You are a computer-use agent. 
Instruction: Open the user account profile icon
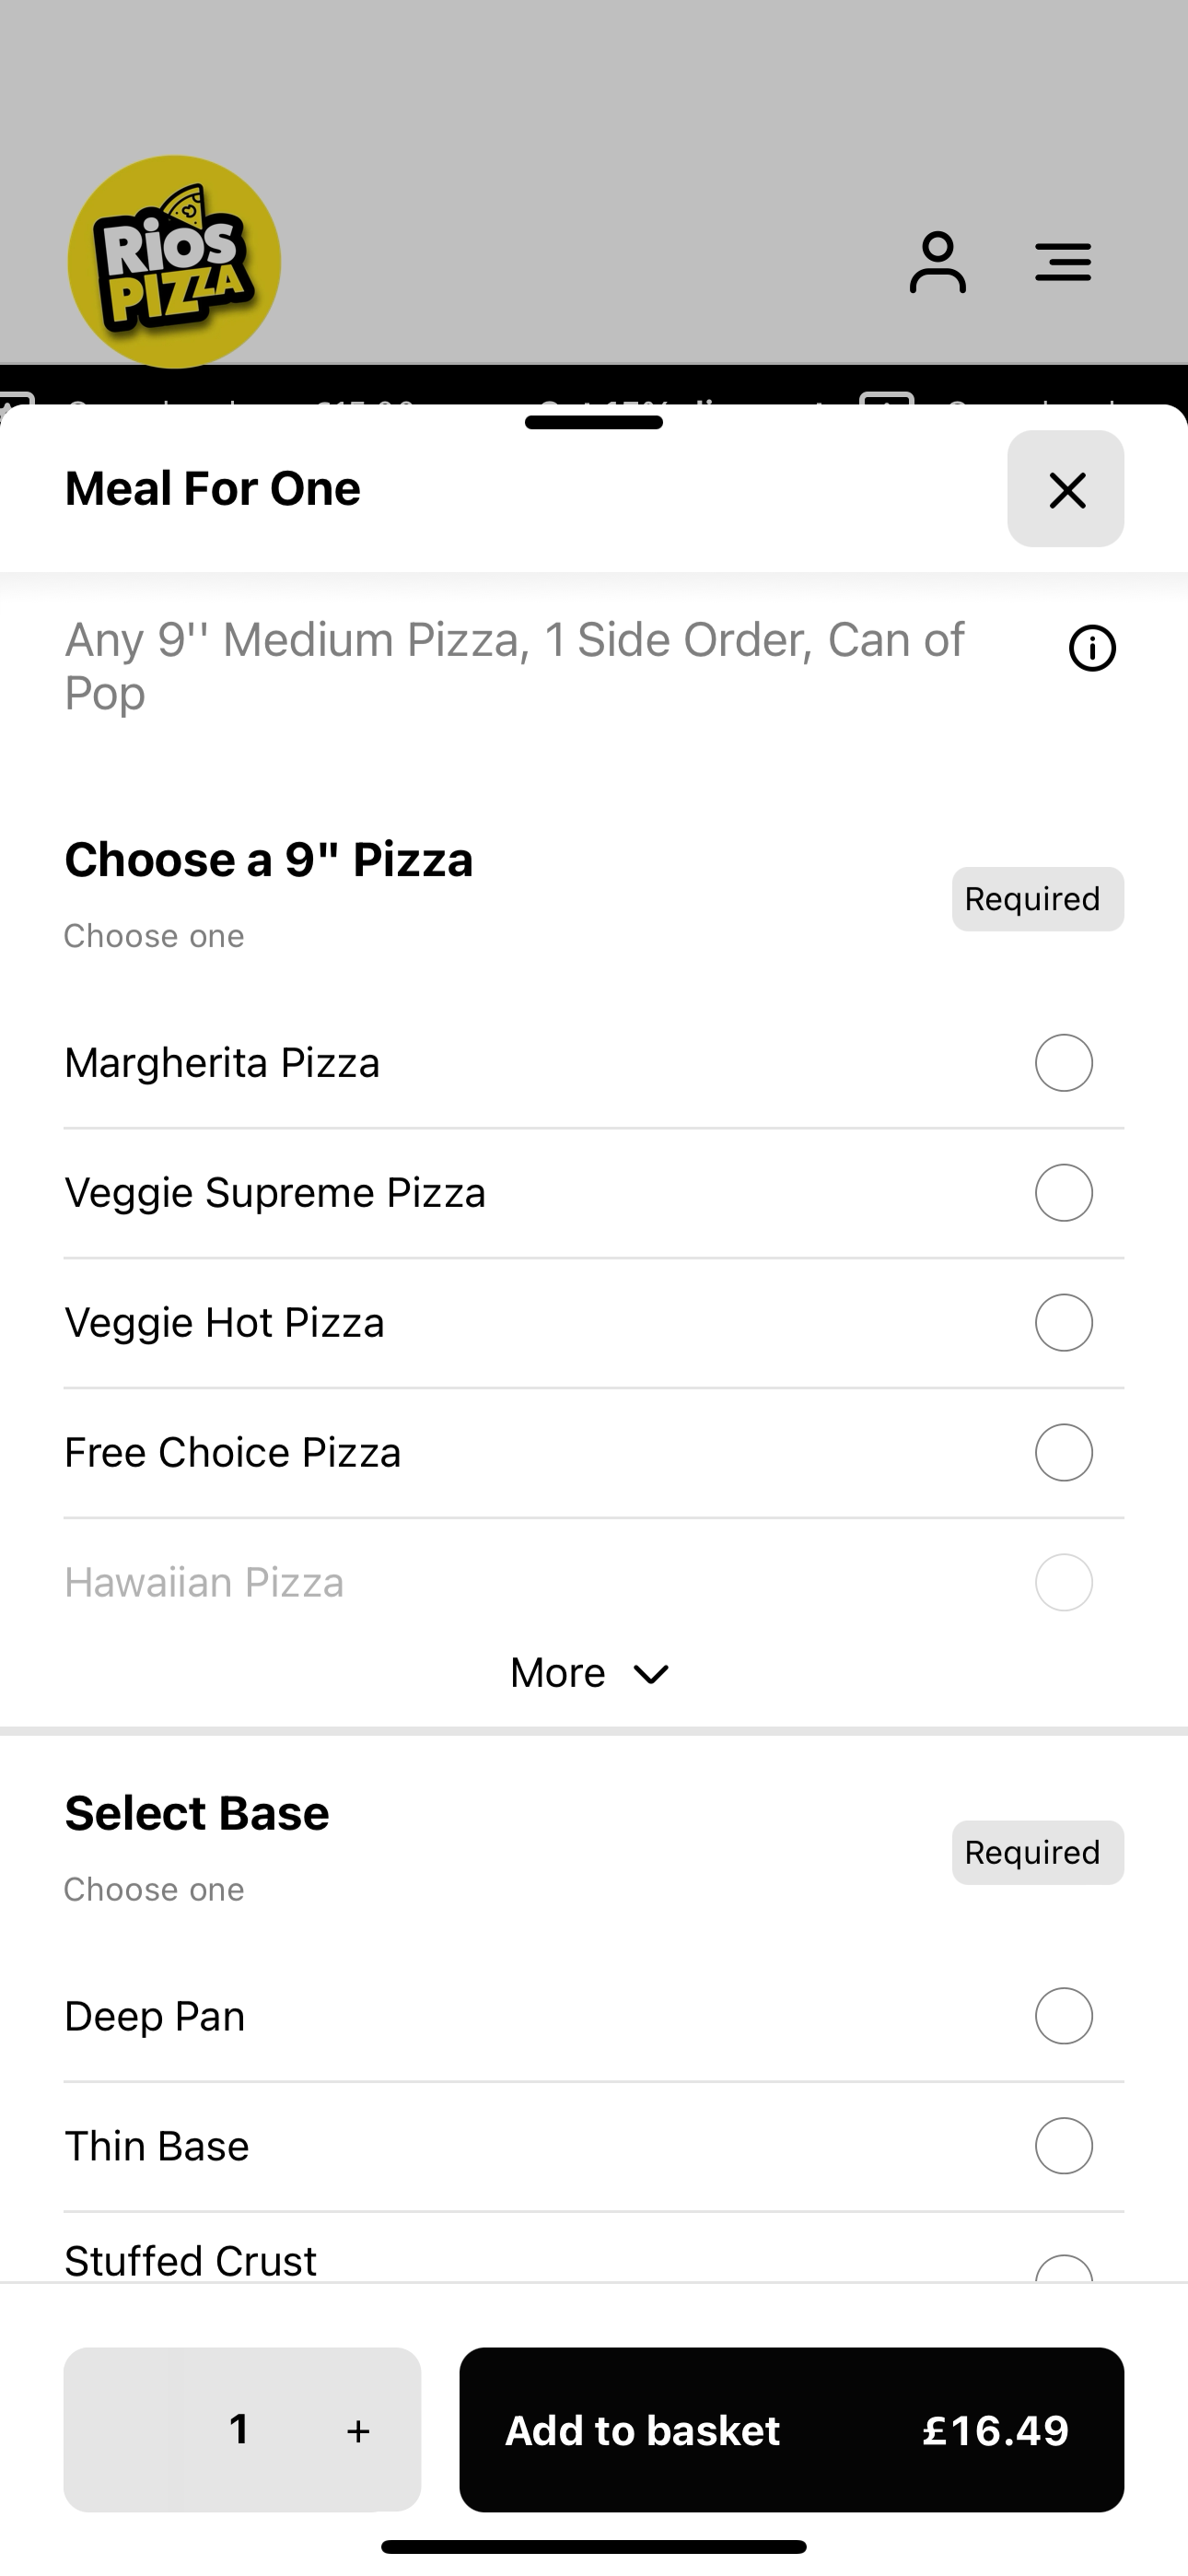tap(937, 262)
